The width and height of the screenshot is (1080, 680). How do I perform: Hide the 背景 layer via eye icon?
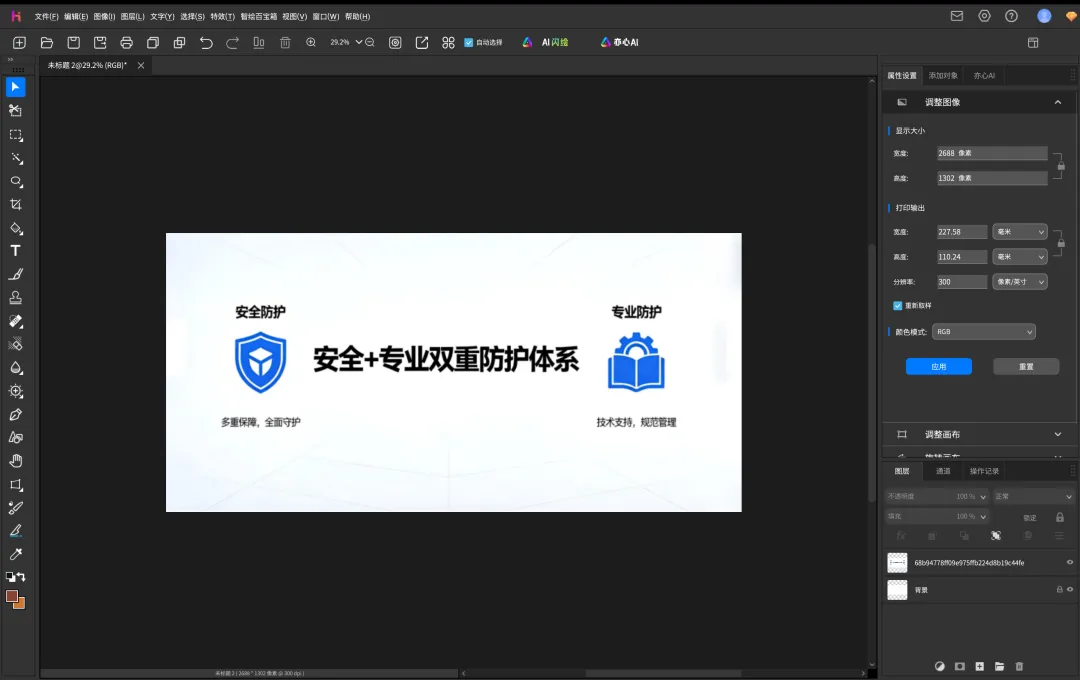tap(1070, 590)
